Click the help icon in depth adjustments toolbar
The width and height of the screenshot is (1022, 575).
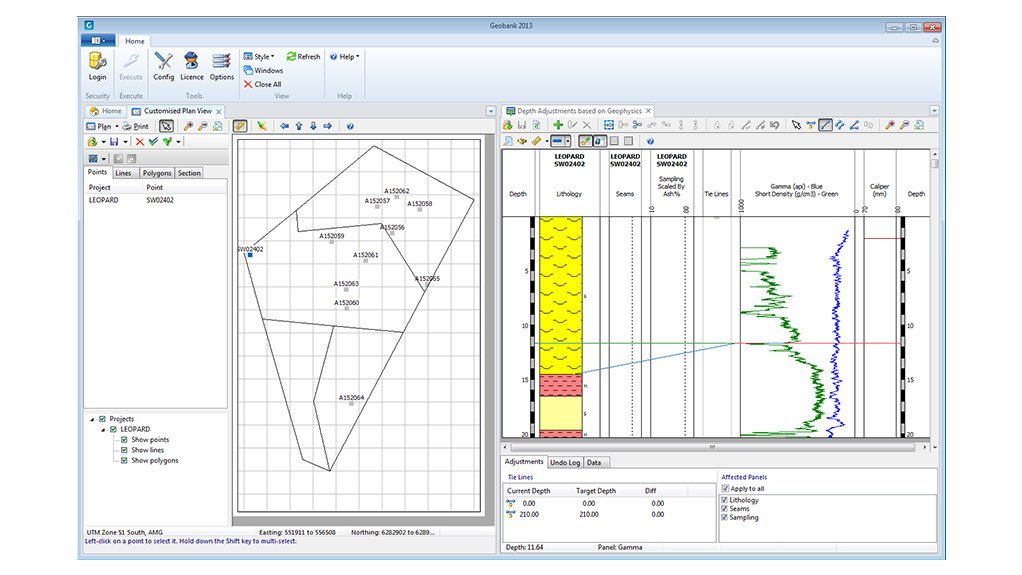click(650, 141)
